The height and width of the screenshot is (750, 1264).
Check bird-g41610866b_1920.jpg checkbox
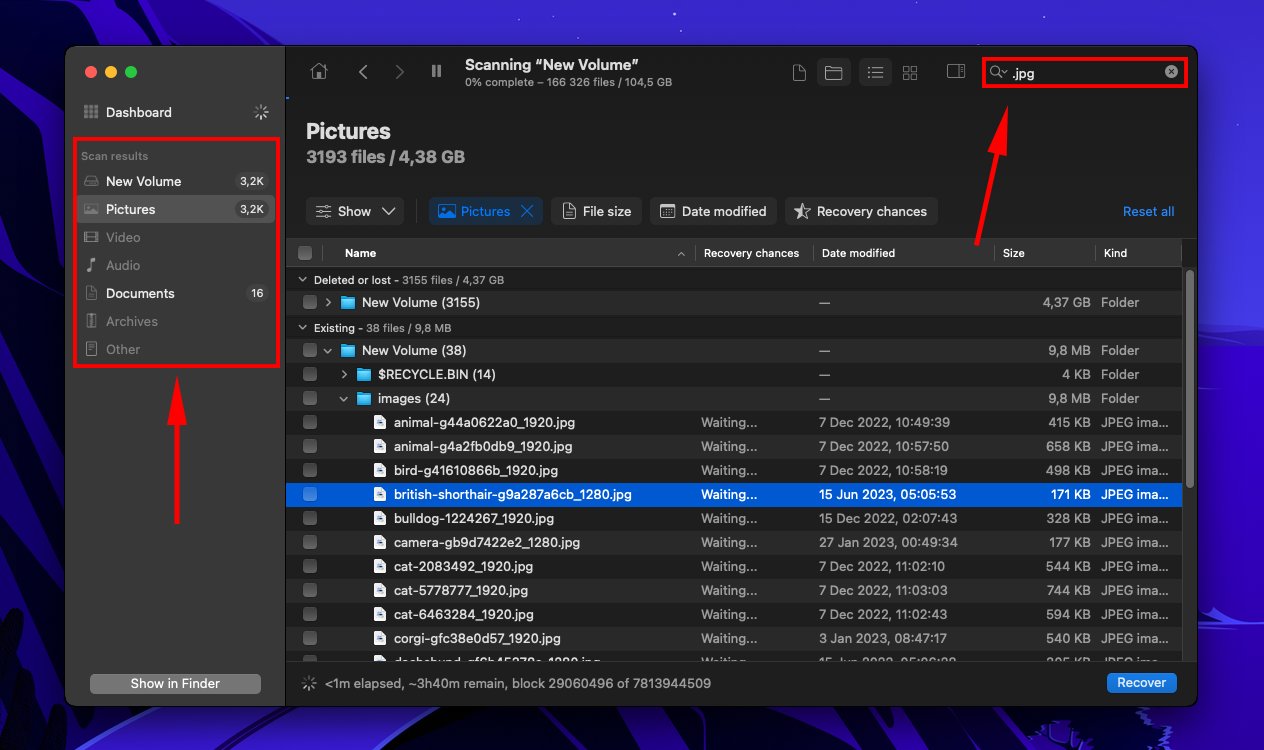click(310, 470)
